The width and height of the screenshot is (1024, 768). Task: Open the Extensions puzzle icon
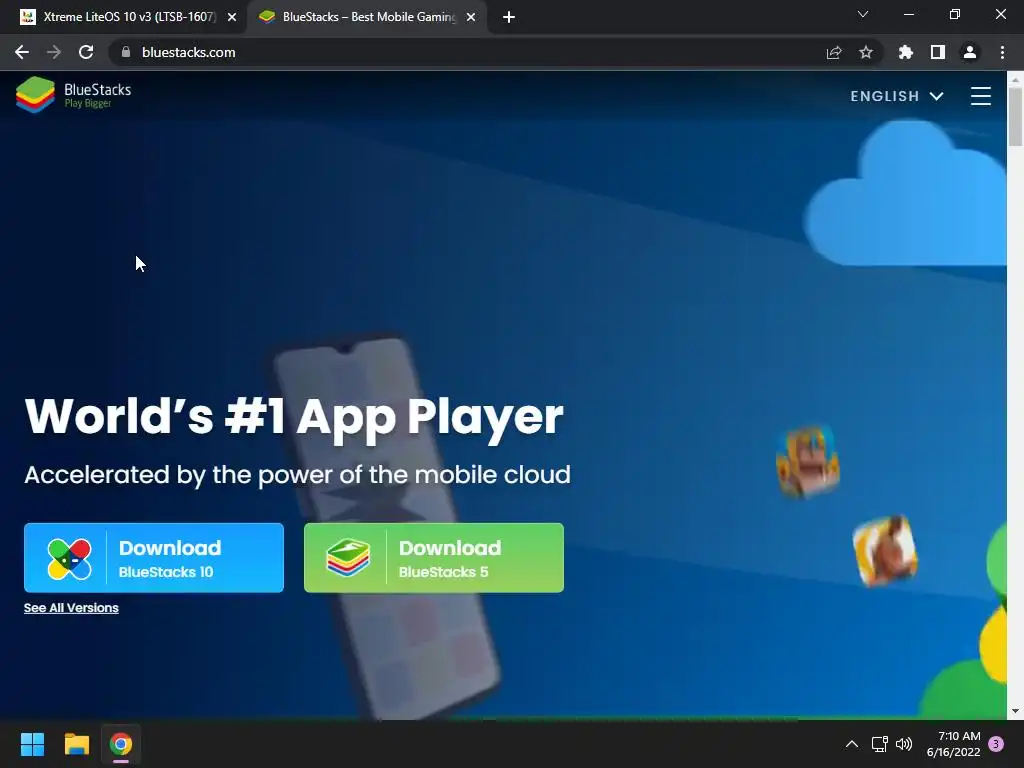(x=906, y=52)
